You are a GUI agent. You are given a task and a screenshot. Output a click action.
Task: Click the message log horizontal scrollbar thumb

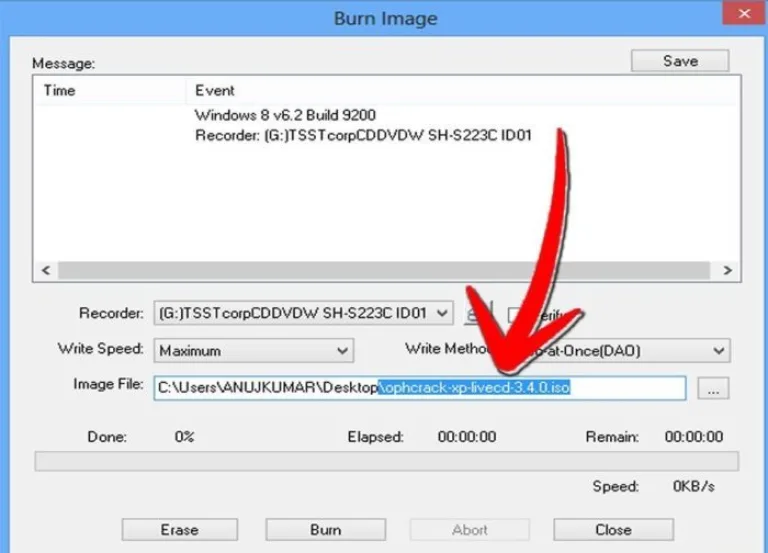pos(384,270)
